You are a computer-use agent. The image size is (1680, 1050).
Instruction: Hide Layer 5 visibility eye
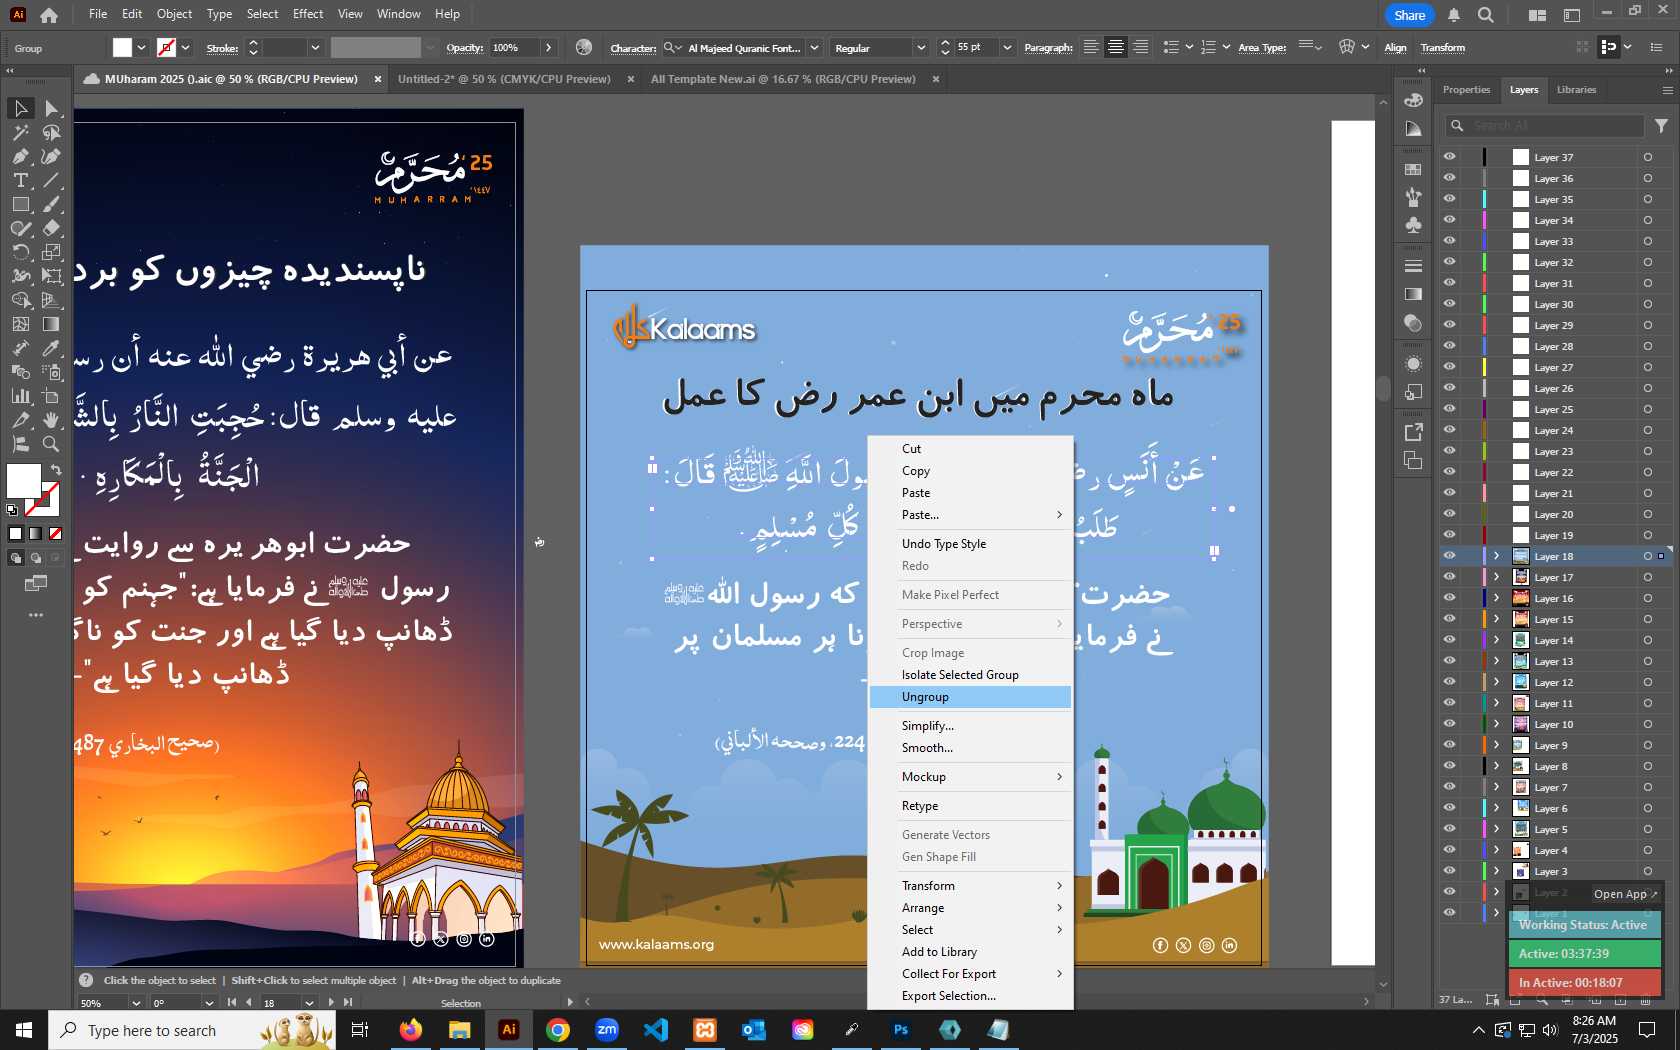pyautogui.click(x=1449, y=829)
